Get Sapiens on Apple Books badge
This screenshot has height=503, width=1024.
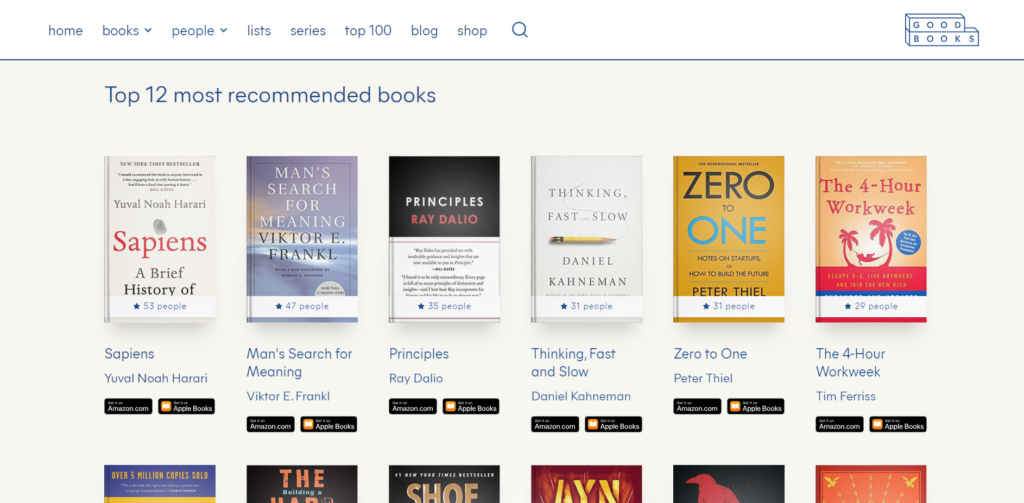(x=186, y=406)
